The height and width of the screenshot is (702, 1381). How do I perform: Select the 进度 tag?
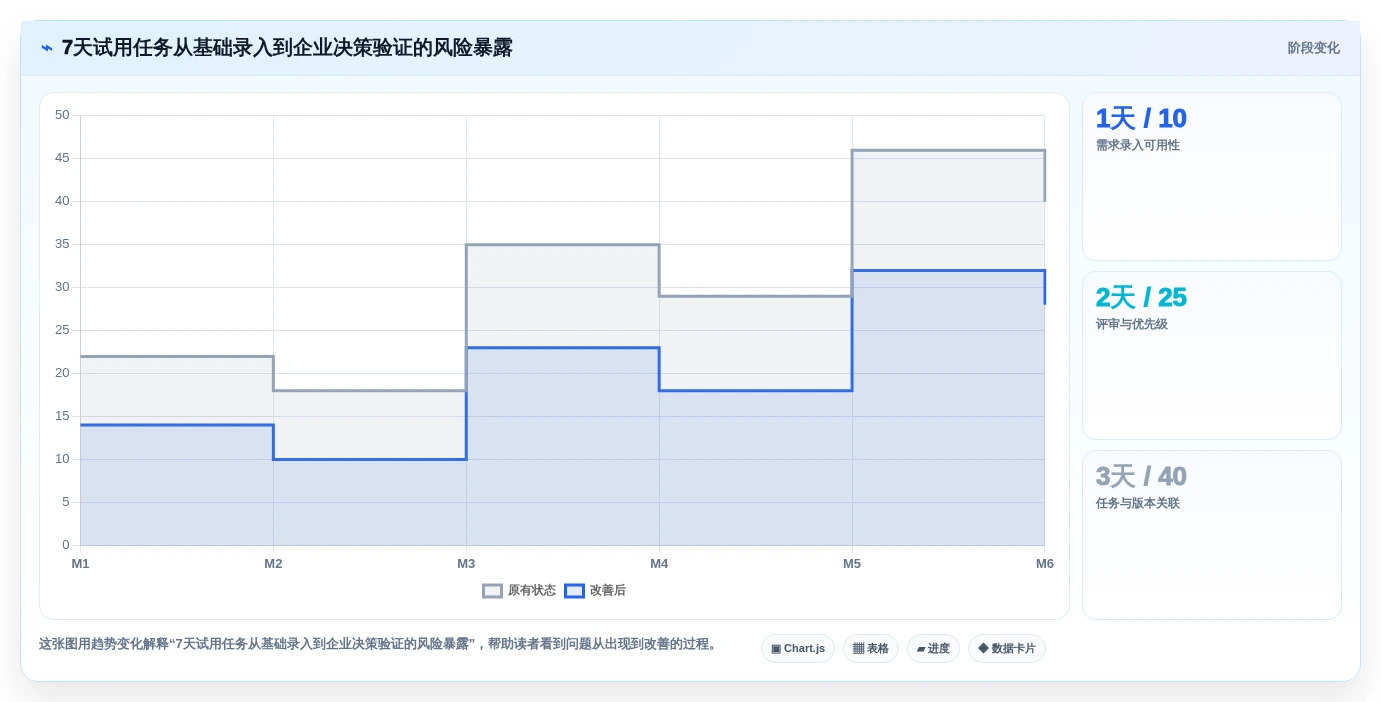pyautogui.click(x=933, y=648)
